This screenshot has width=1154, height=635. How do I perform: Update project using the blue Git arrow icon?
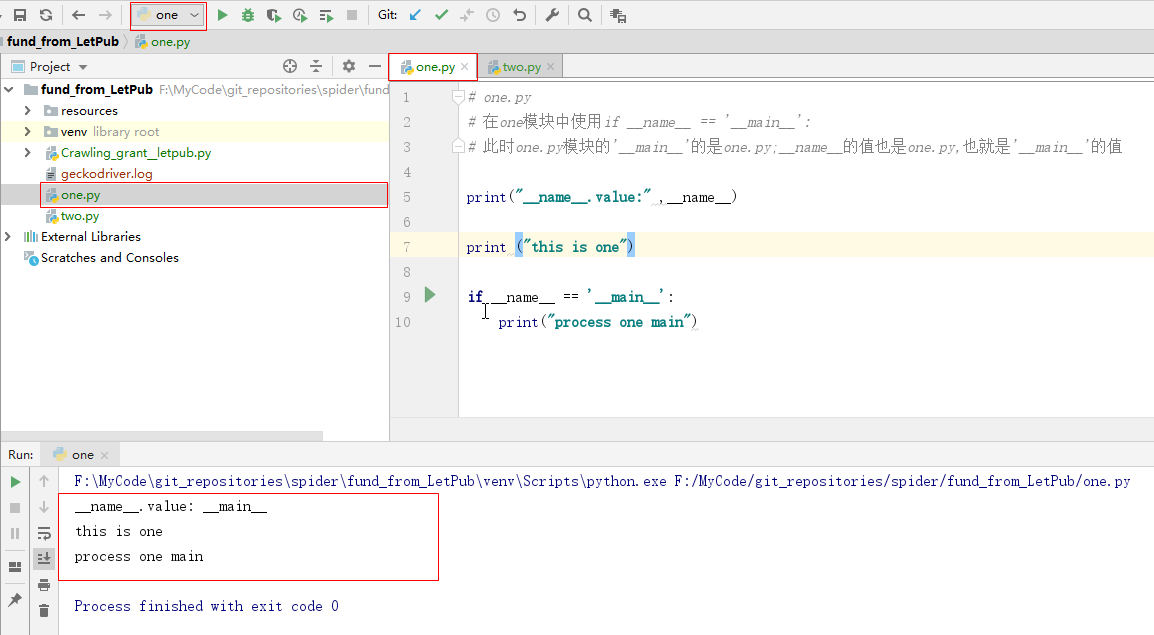tap(415, 14)
